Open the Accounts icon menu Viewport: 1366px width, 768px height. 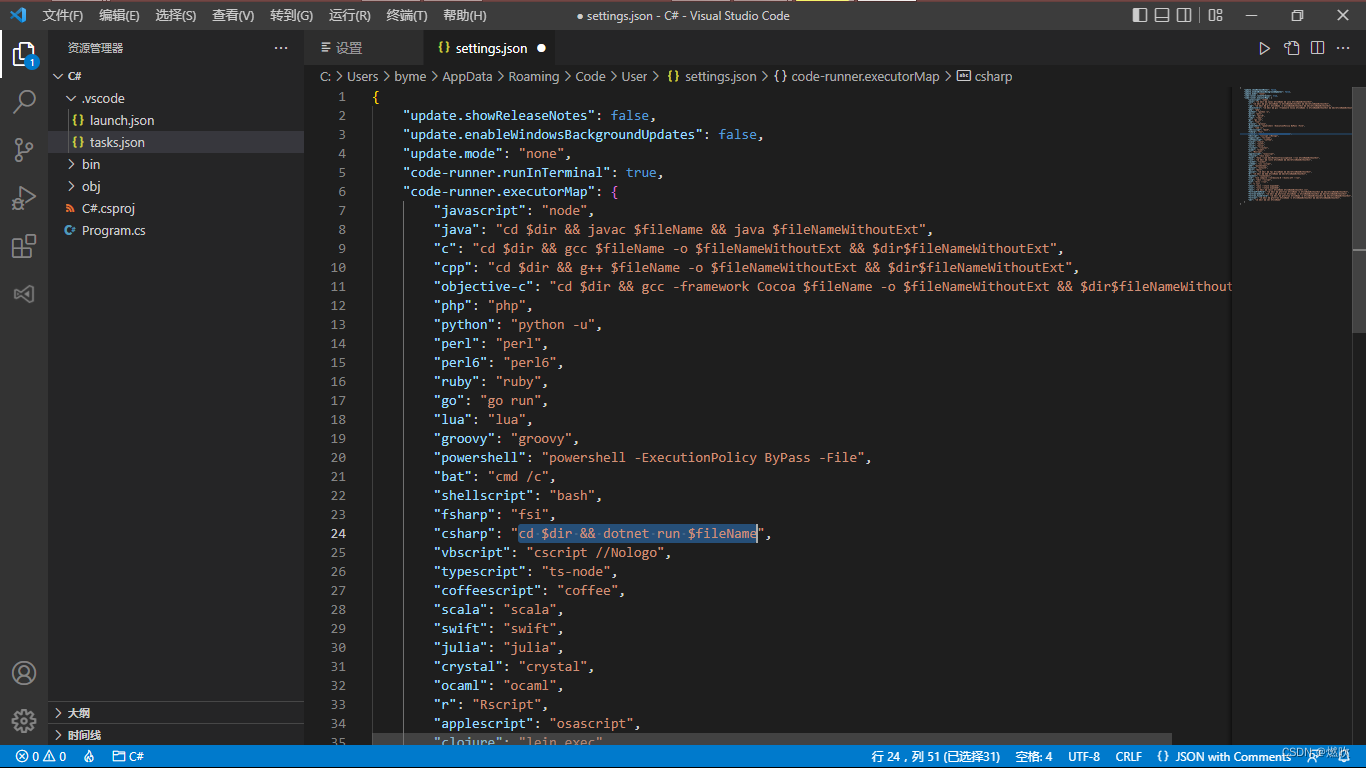tap(24, 673)
